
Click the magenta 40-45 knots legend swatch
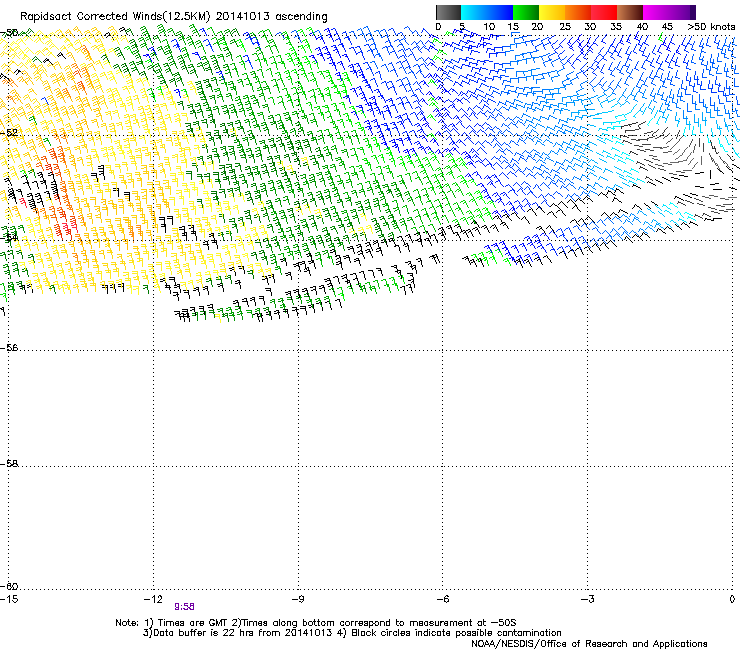pos(656,12)
